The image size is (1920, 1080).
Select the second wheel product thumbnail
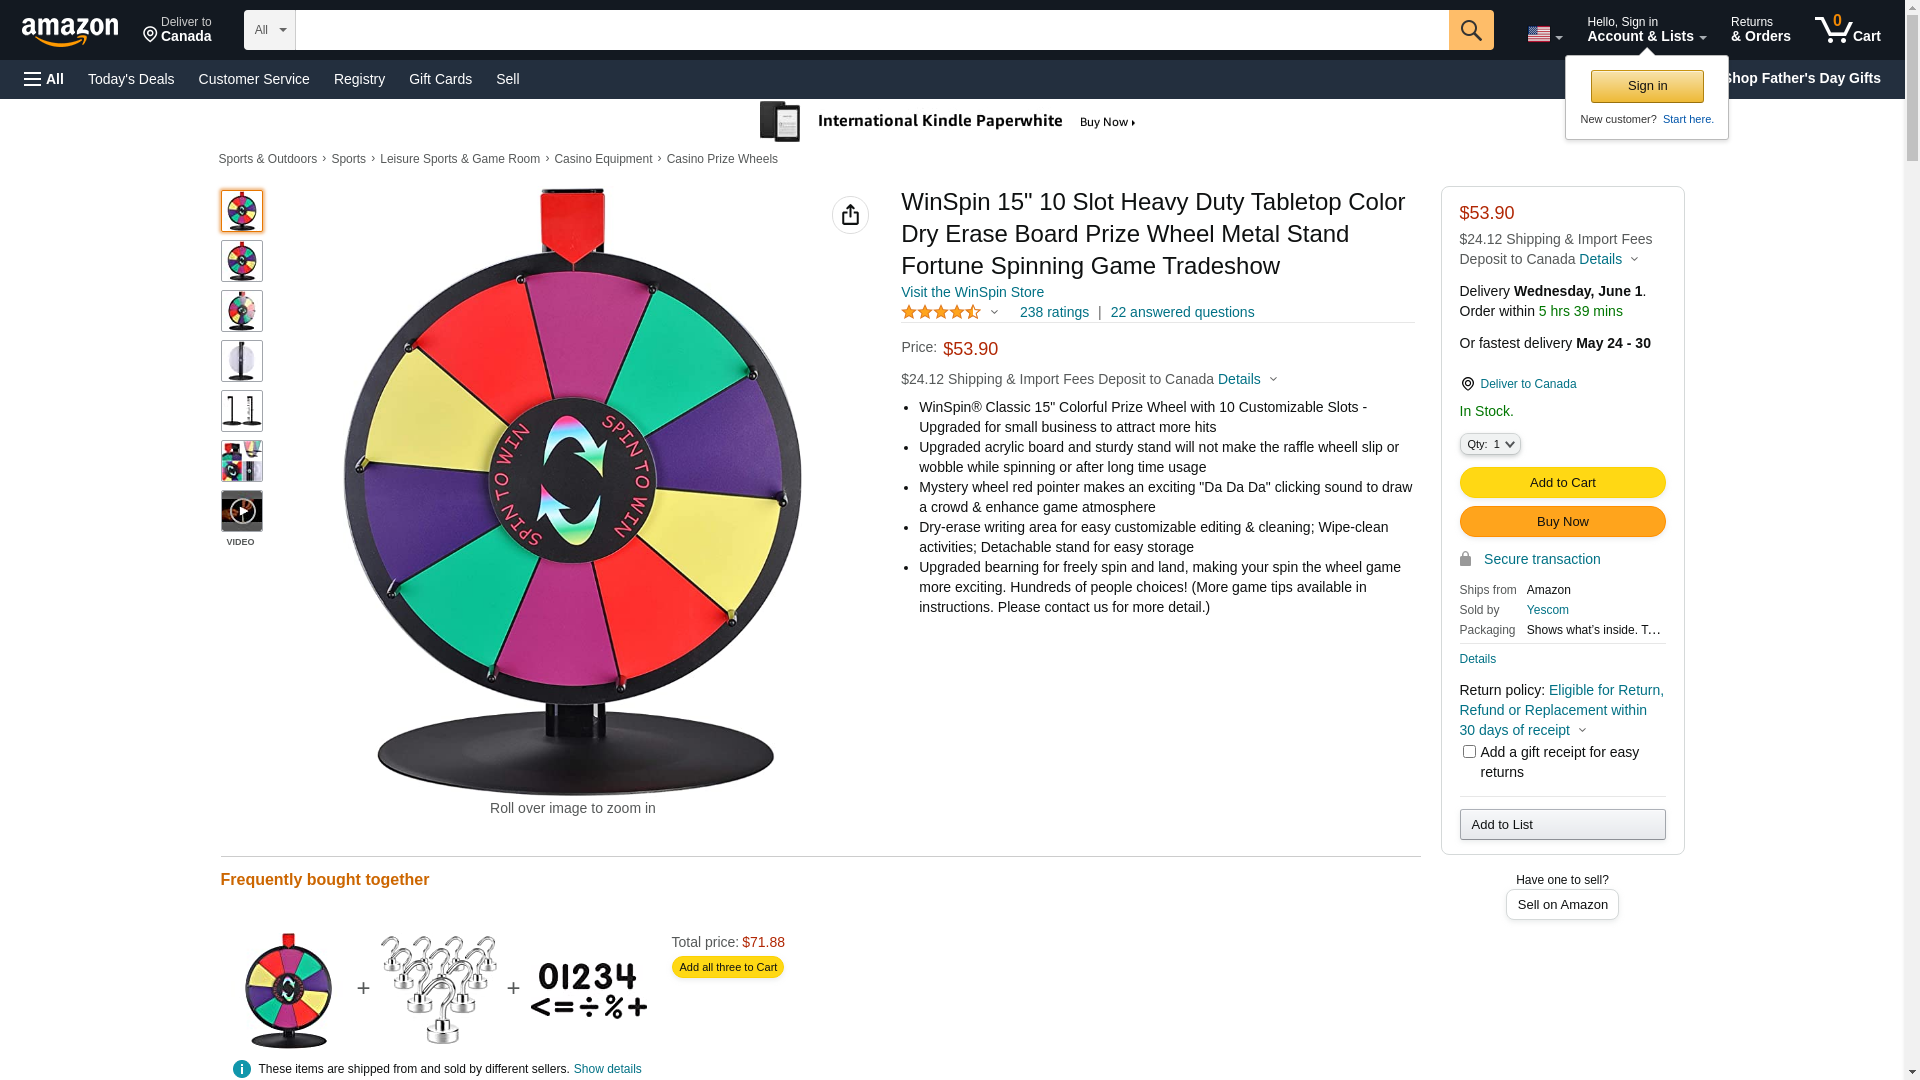click(x=242, y=261)
